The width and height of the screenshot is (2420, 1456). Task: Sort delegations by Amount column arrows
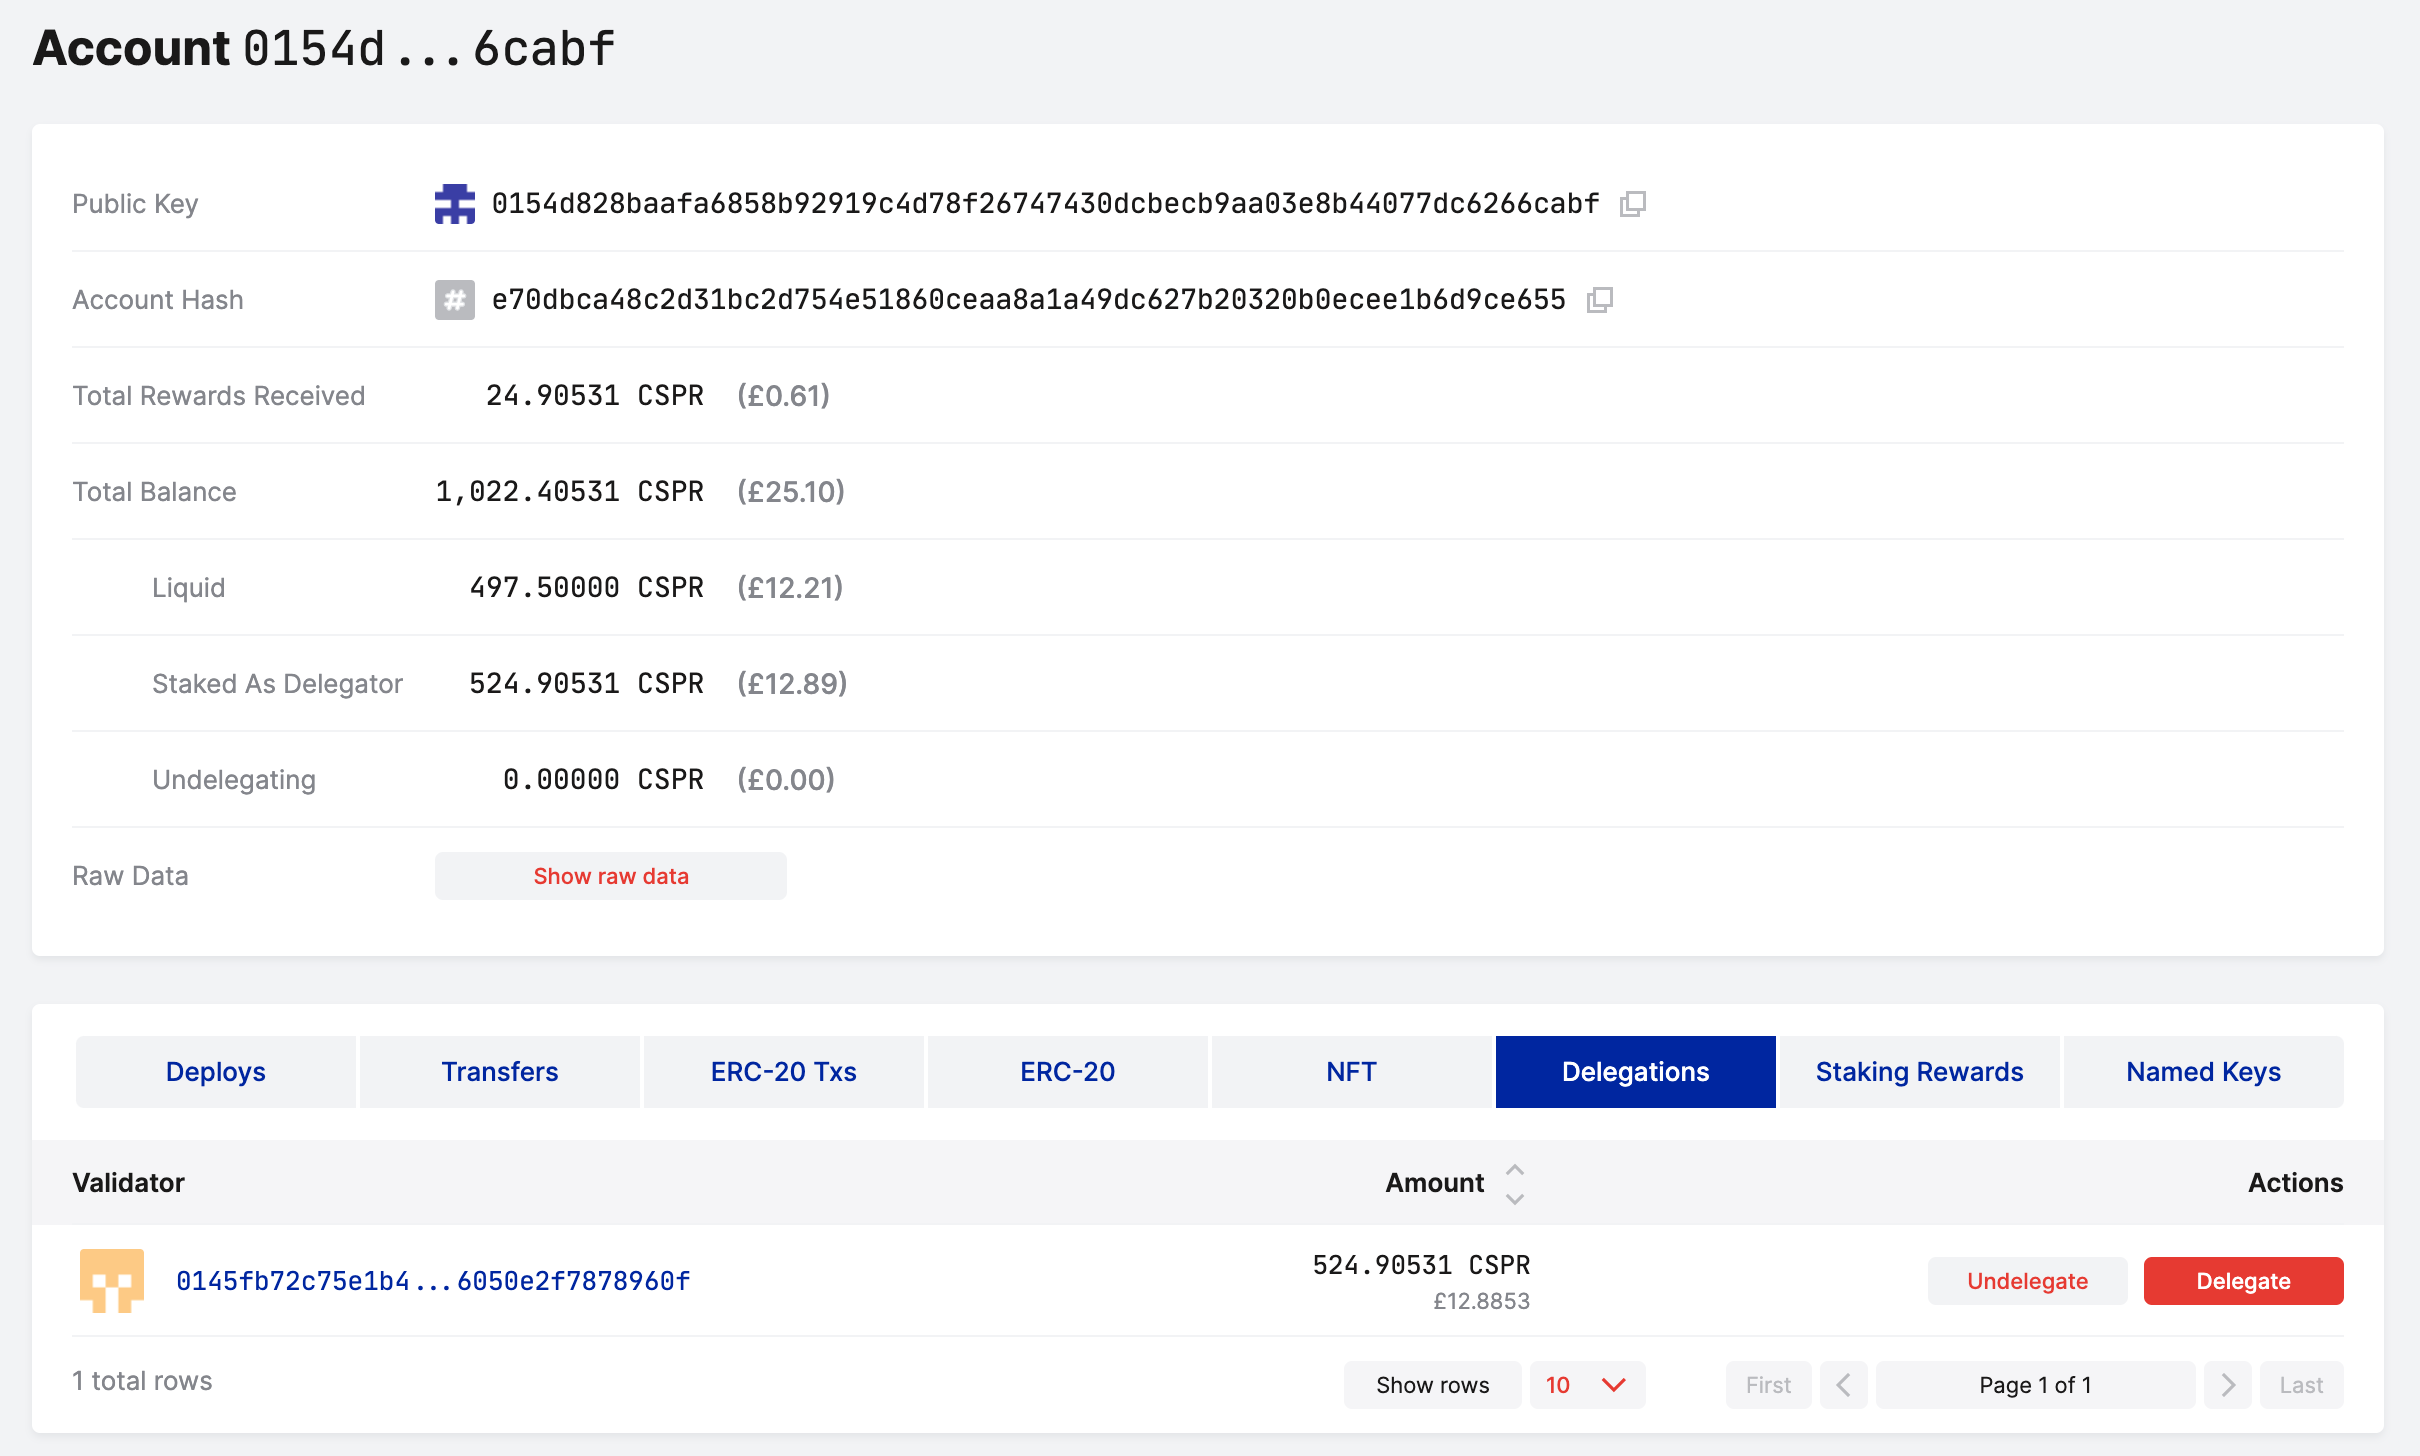[1514, 1183]
